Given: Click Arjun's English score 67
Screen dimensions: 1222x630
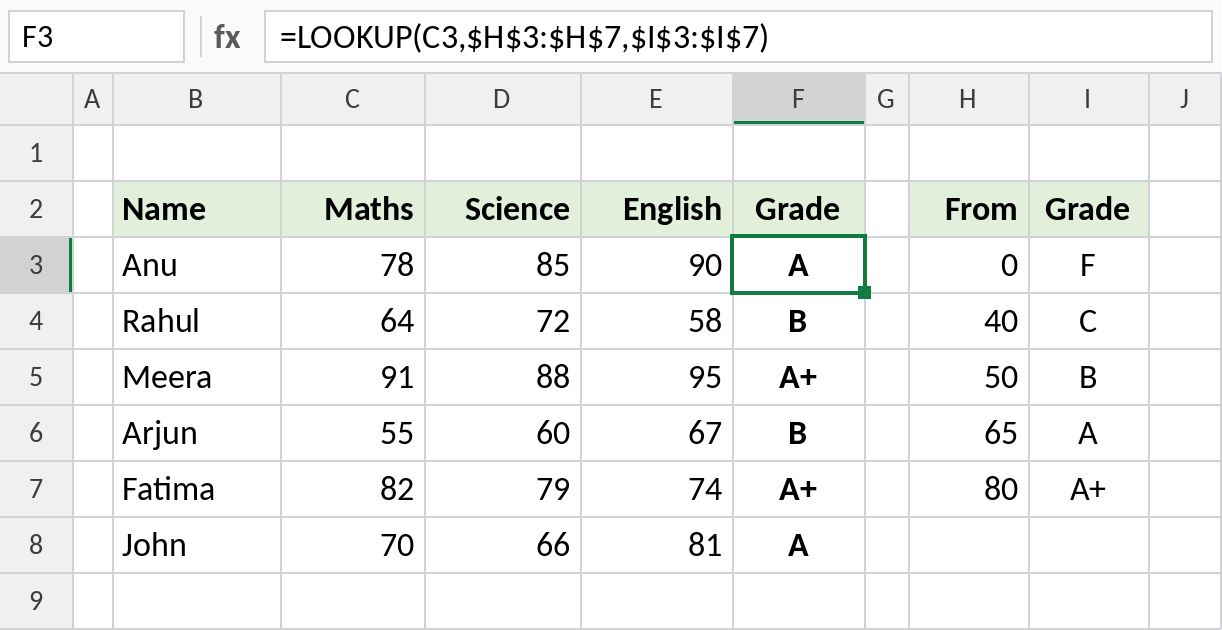Looking at the screenshot, I should 657,433.
